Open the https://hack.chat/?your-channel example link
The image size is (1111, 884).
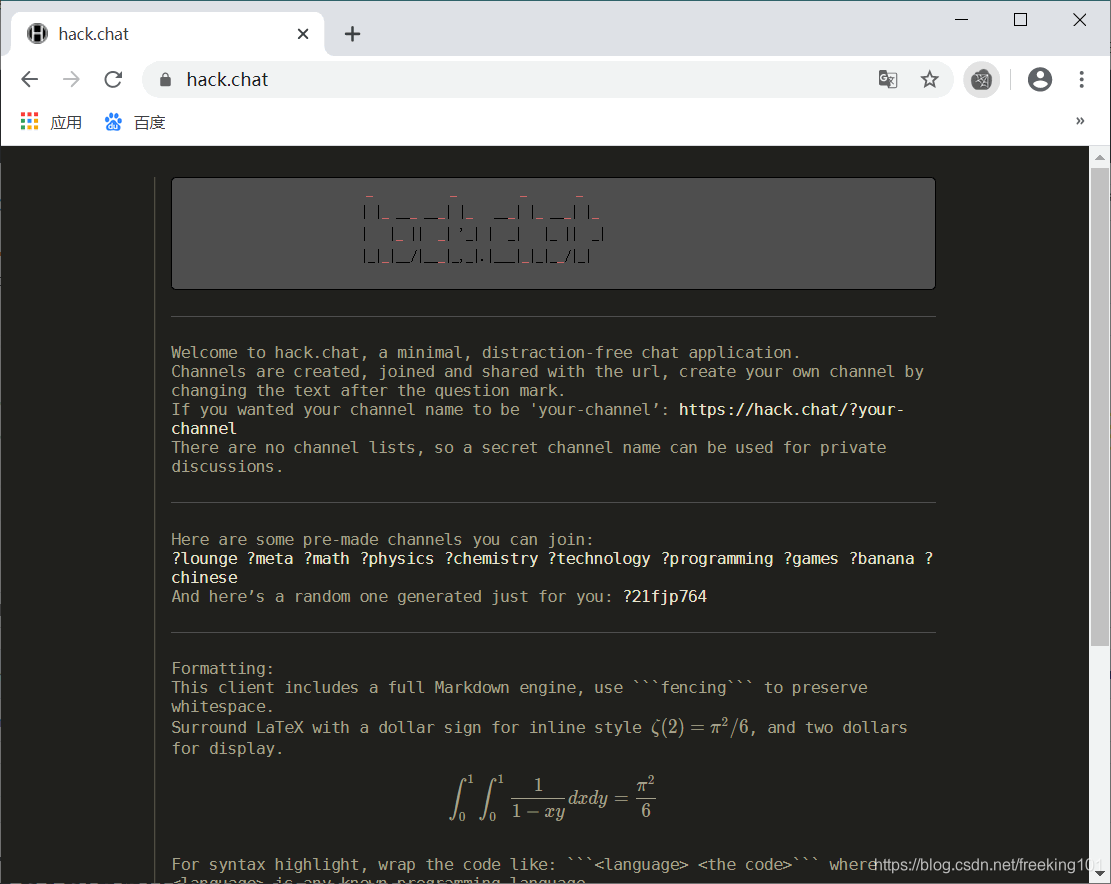(x=791, y=409)
